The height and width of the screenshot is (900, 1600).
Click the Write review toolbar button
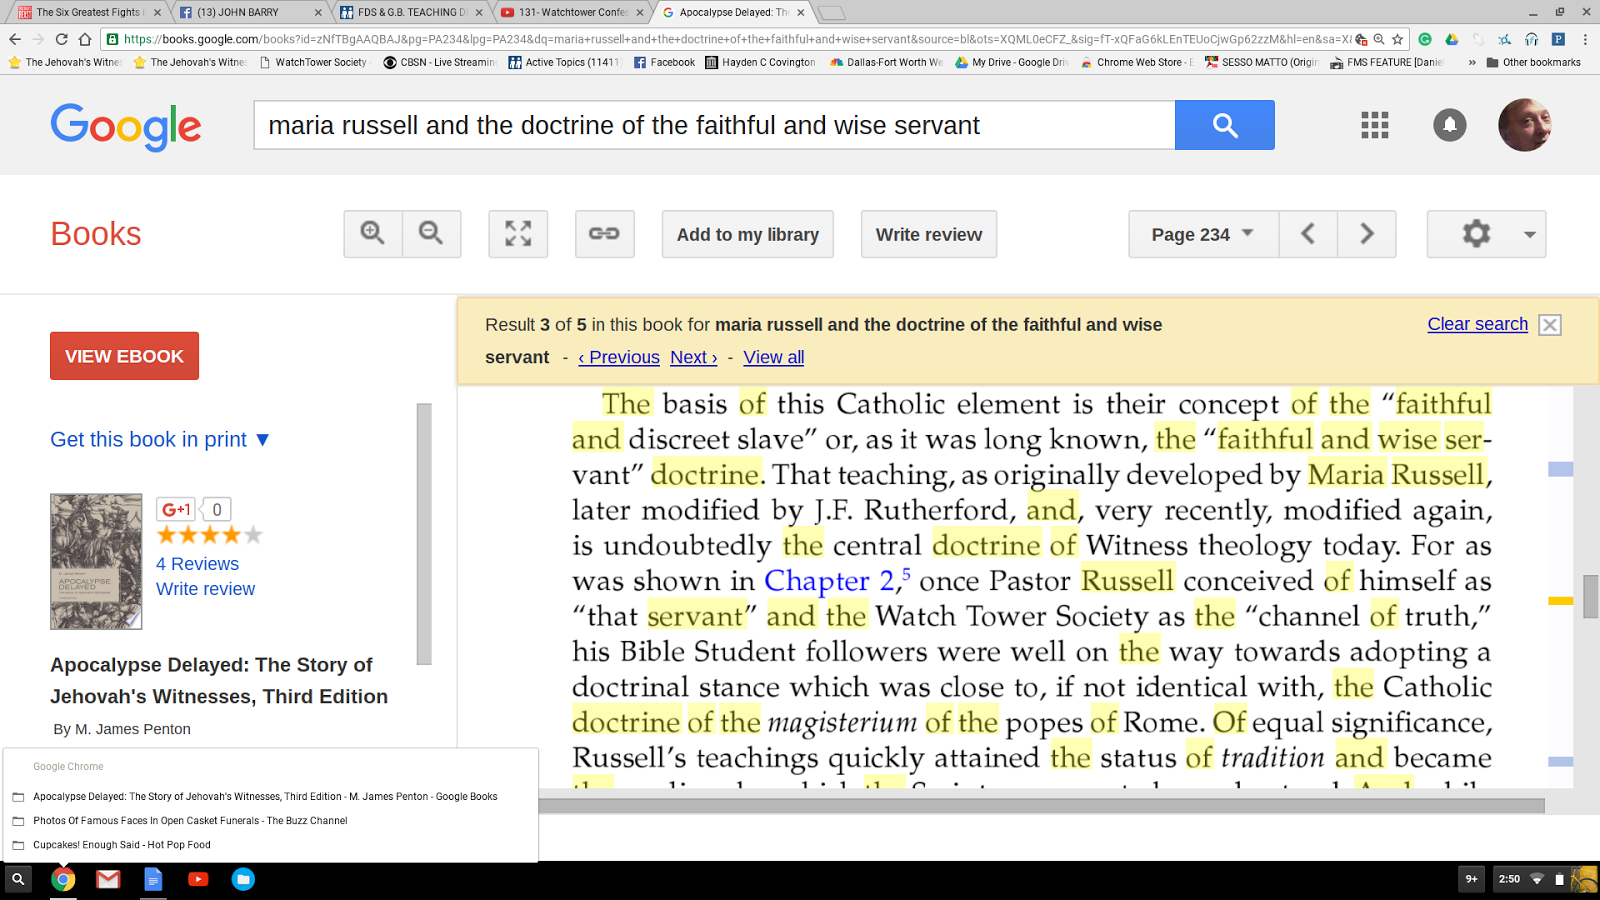pos(929,234)
